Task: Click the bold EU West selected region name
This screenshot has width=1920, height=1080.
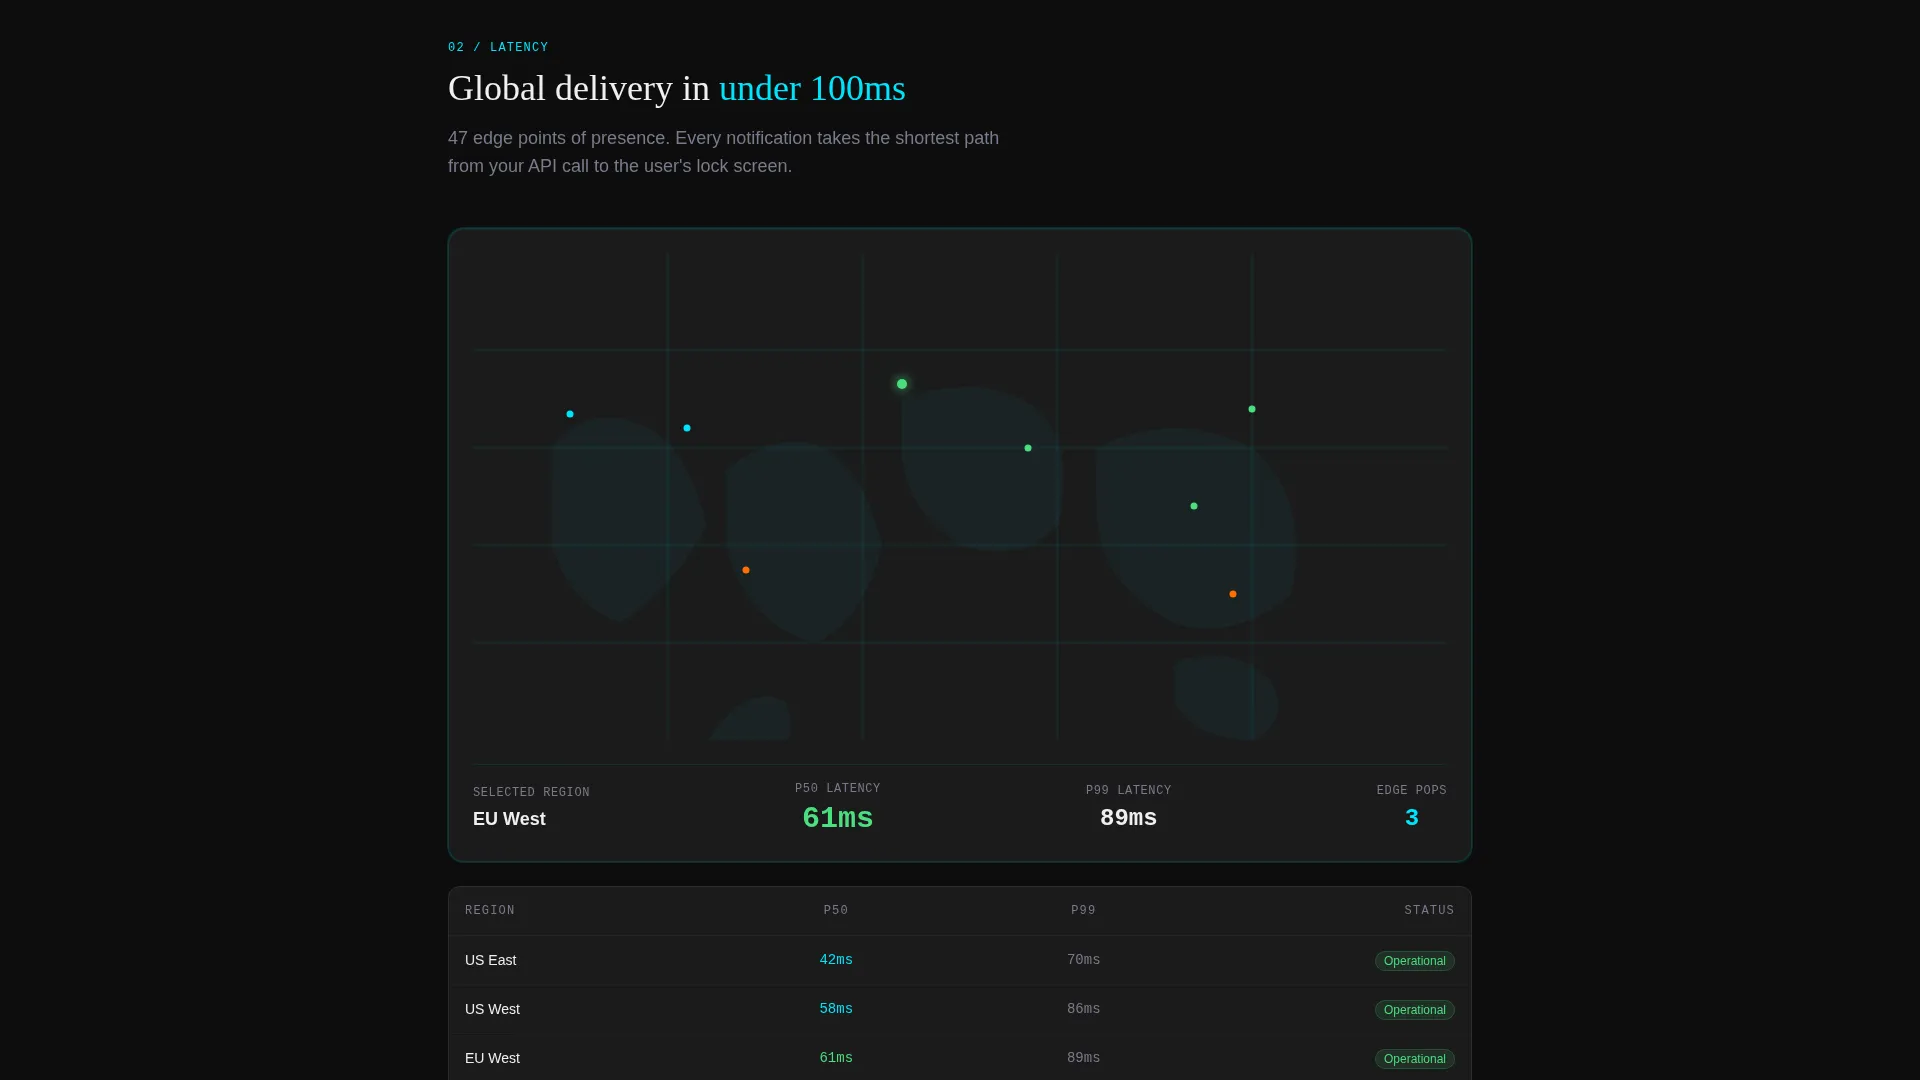Action: 509,819
